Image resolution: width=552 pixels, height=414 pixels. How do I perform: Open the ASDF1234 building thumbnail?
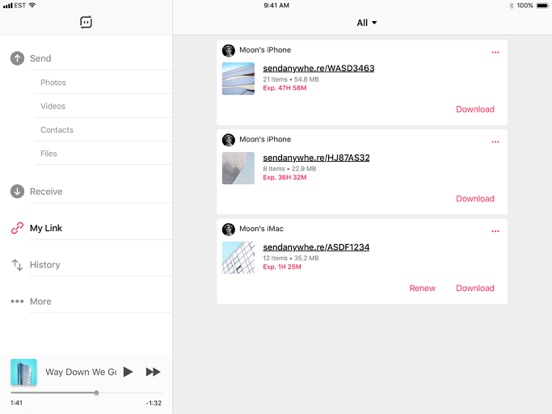point(238,258)
